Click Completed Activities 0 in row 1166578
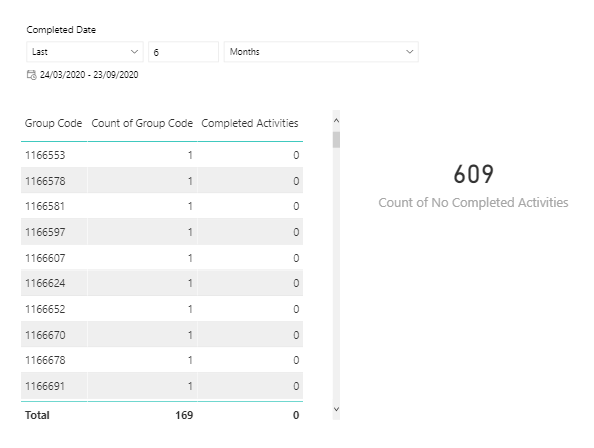The image size is (594, 448). (296, 181)
